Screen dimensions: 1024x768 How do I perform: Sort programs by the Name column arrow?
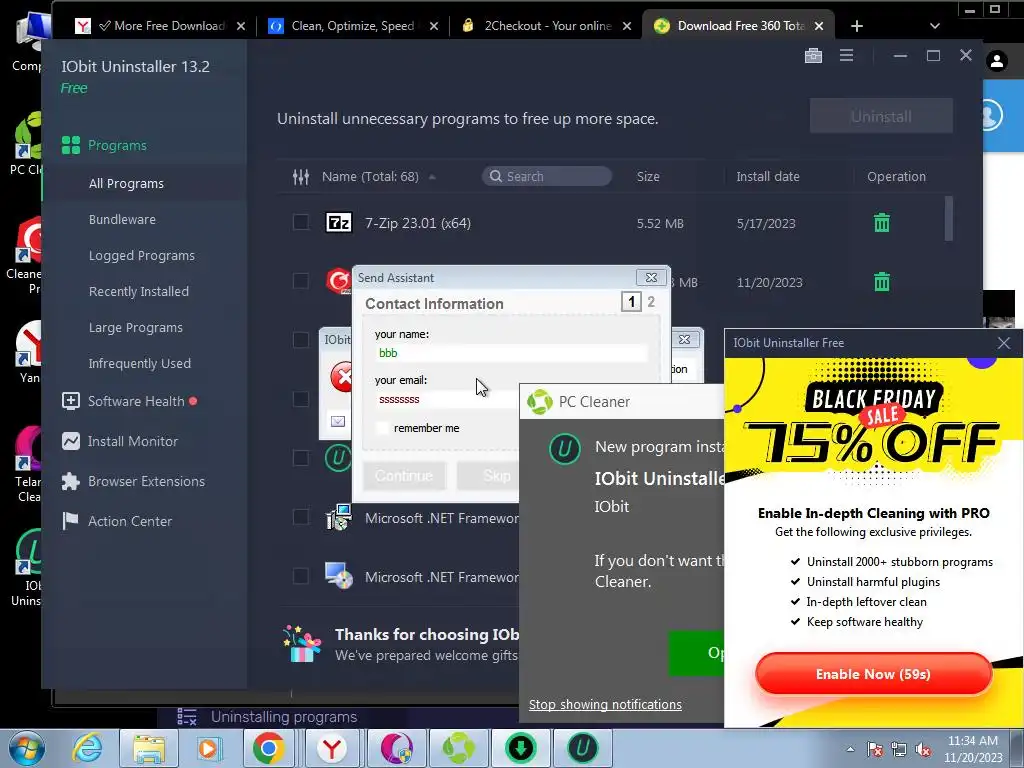(x=432, y=177)
